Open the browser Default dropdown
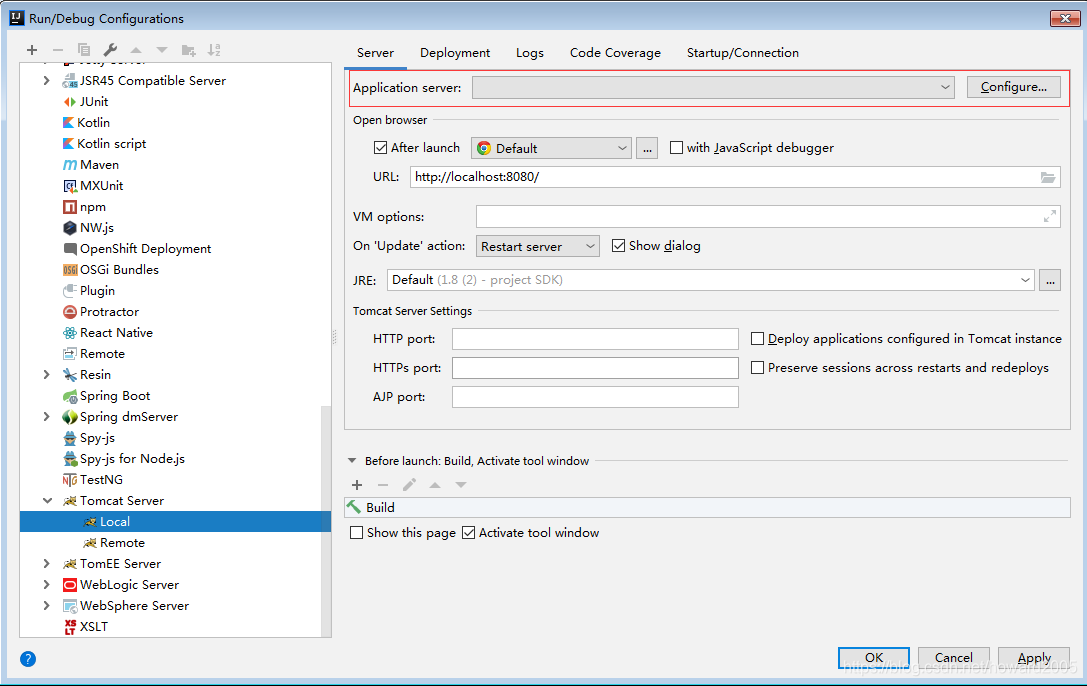Image resolution: width=1087 pixels, height=686 pixels. coord(551,148)
